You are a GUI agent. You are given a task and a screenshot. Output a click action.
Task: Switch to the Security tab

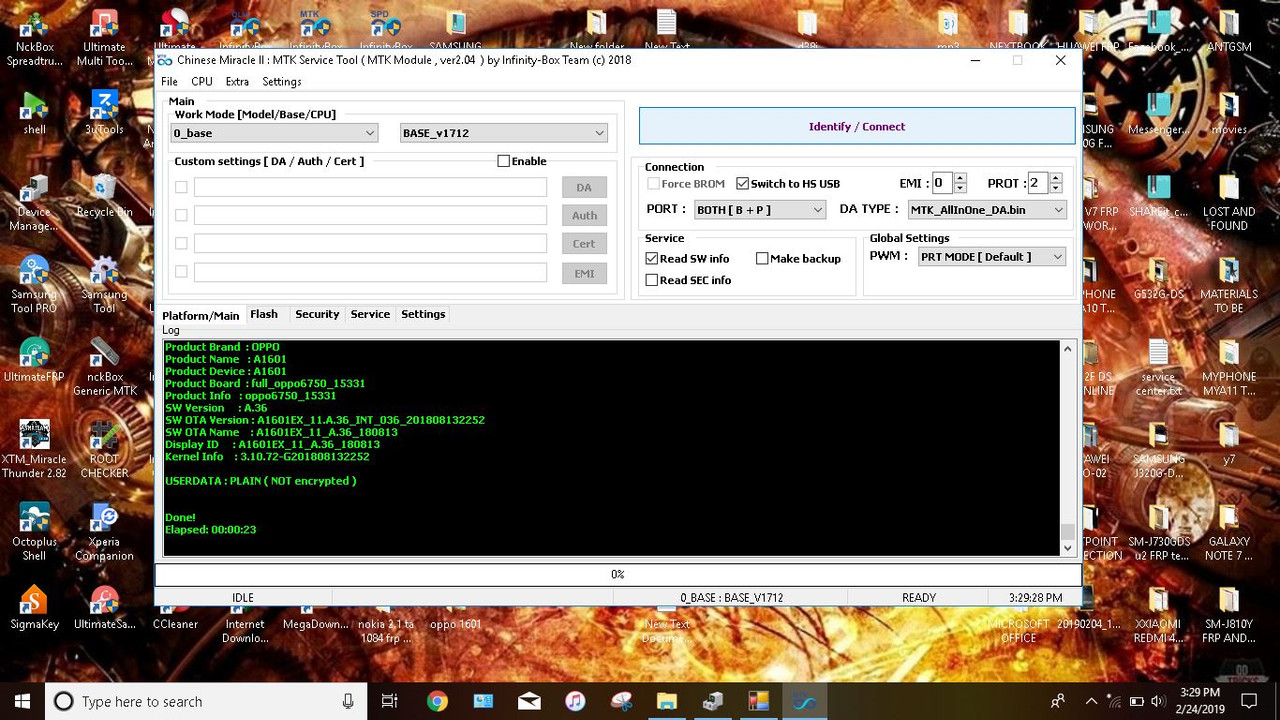pyautogui.click(x=317, y=314)
